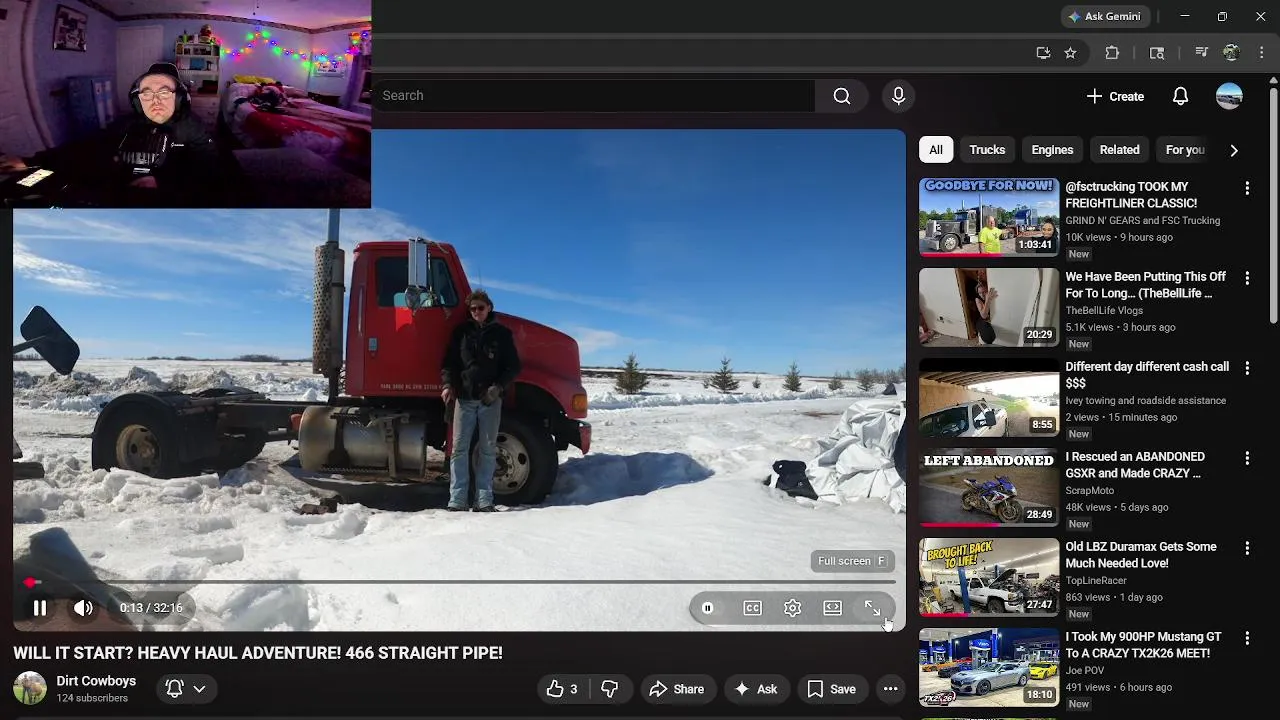Select the For you filter chip

click(1185, 150)
